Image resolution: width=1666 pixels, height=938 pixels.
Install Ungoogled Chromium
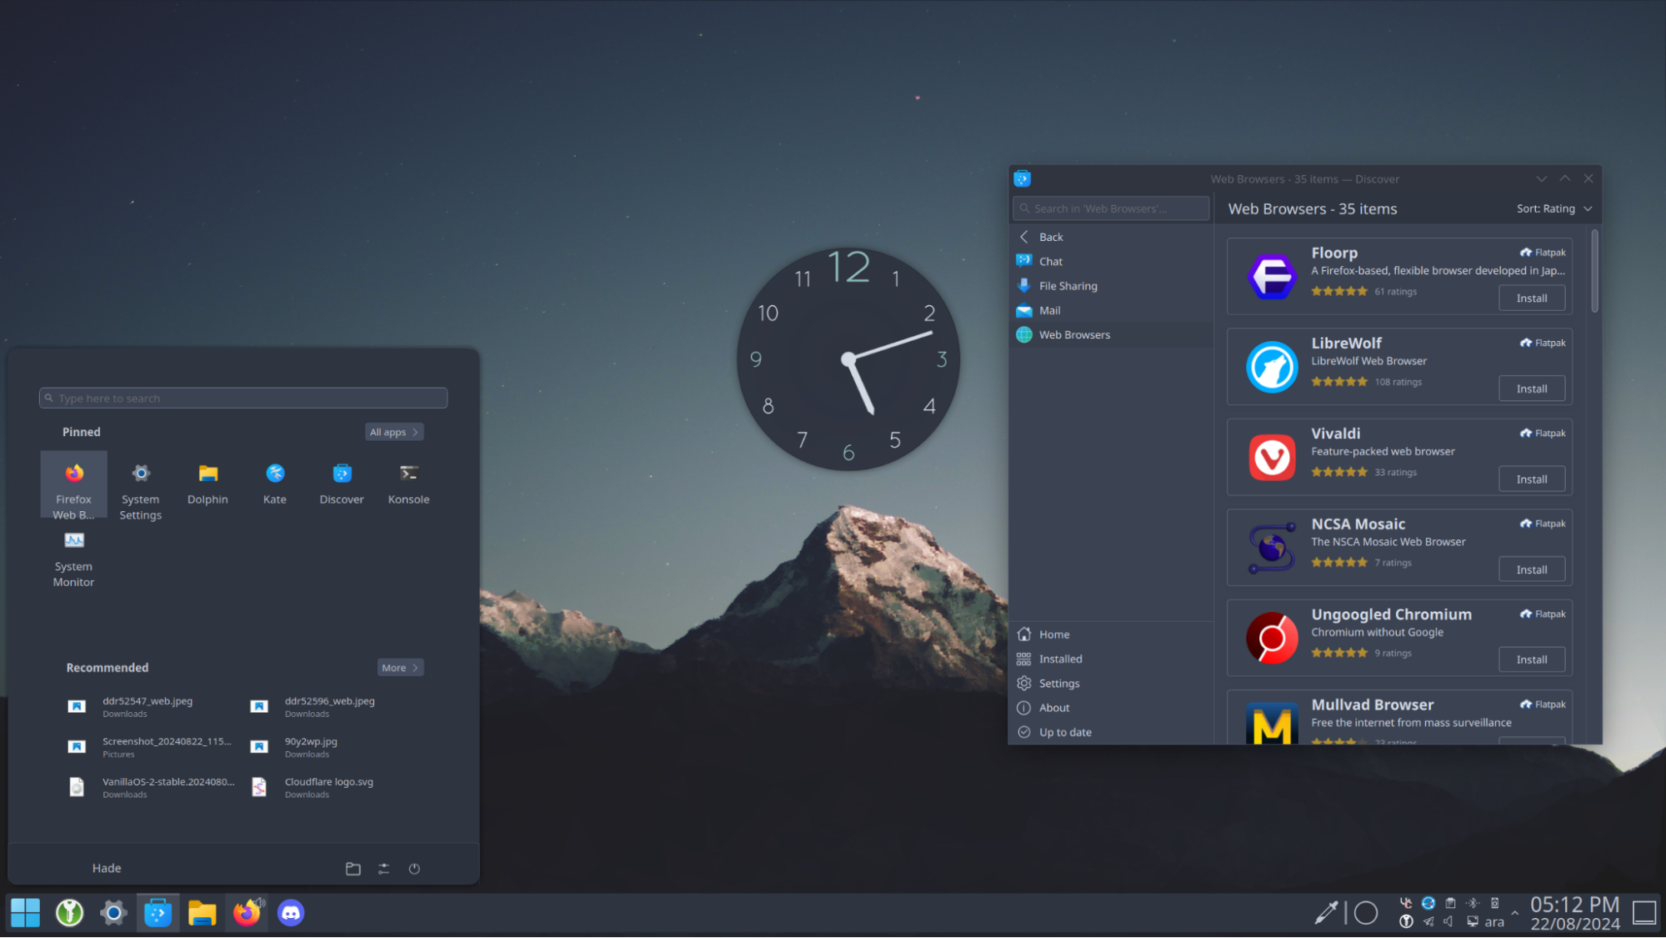(1531, 659)
